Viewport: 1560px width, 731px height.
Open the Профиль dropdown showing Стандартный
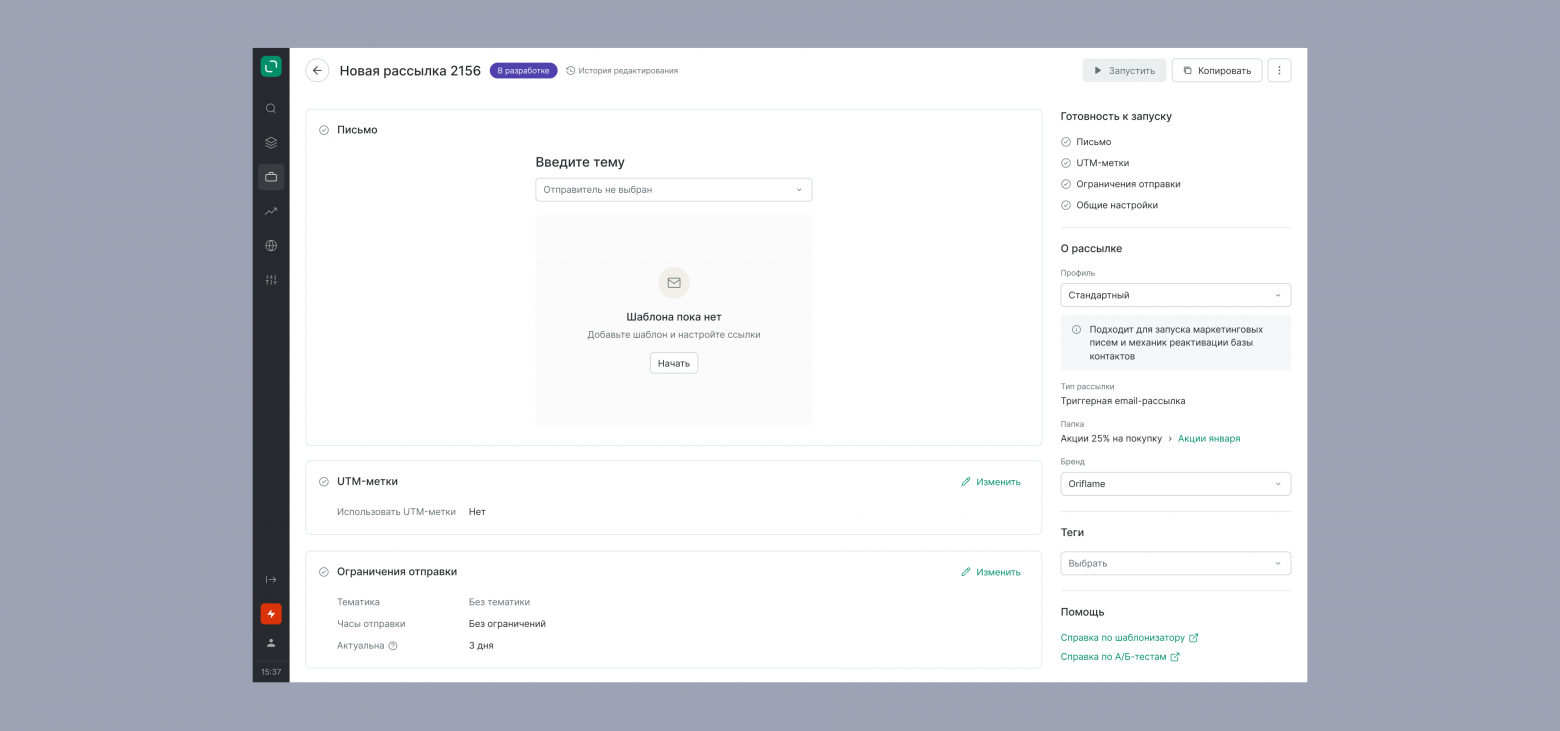click(1176, 295)
